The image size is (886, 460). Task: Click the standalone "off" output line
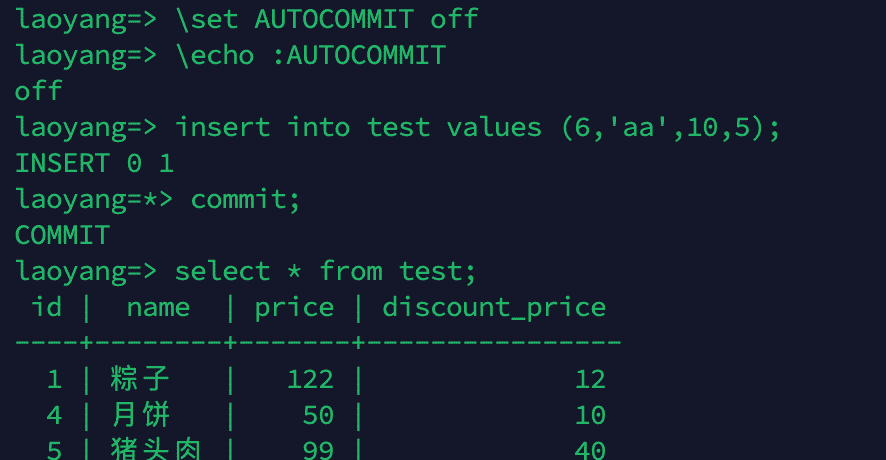pos(38,91)
